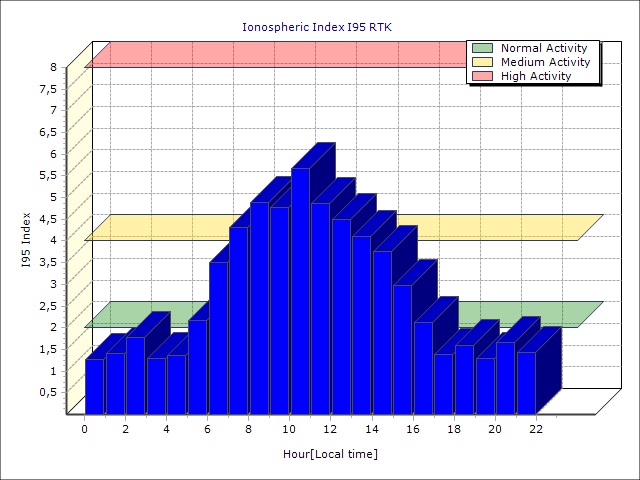The height and width of the screenshot is (480, 640).
Task: Select the Normal Activity legend label
Action: [545, 48]
